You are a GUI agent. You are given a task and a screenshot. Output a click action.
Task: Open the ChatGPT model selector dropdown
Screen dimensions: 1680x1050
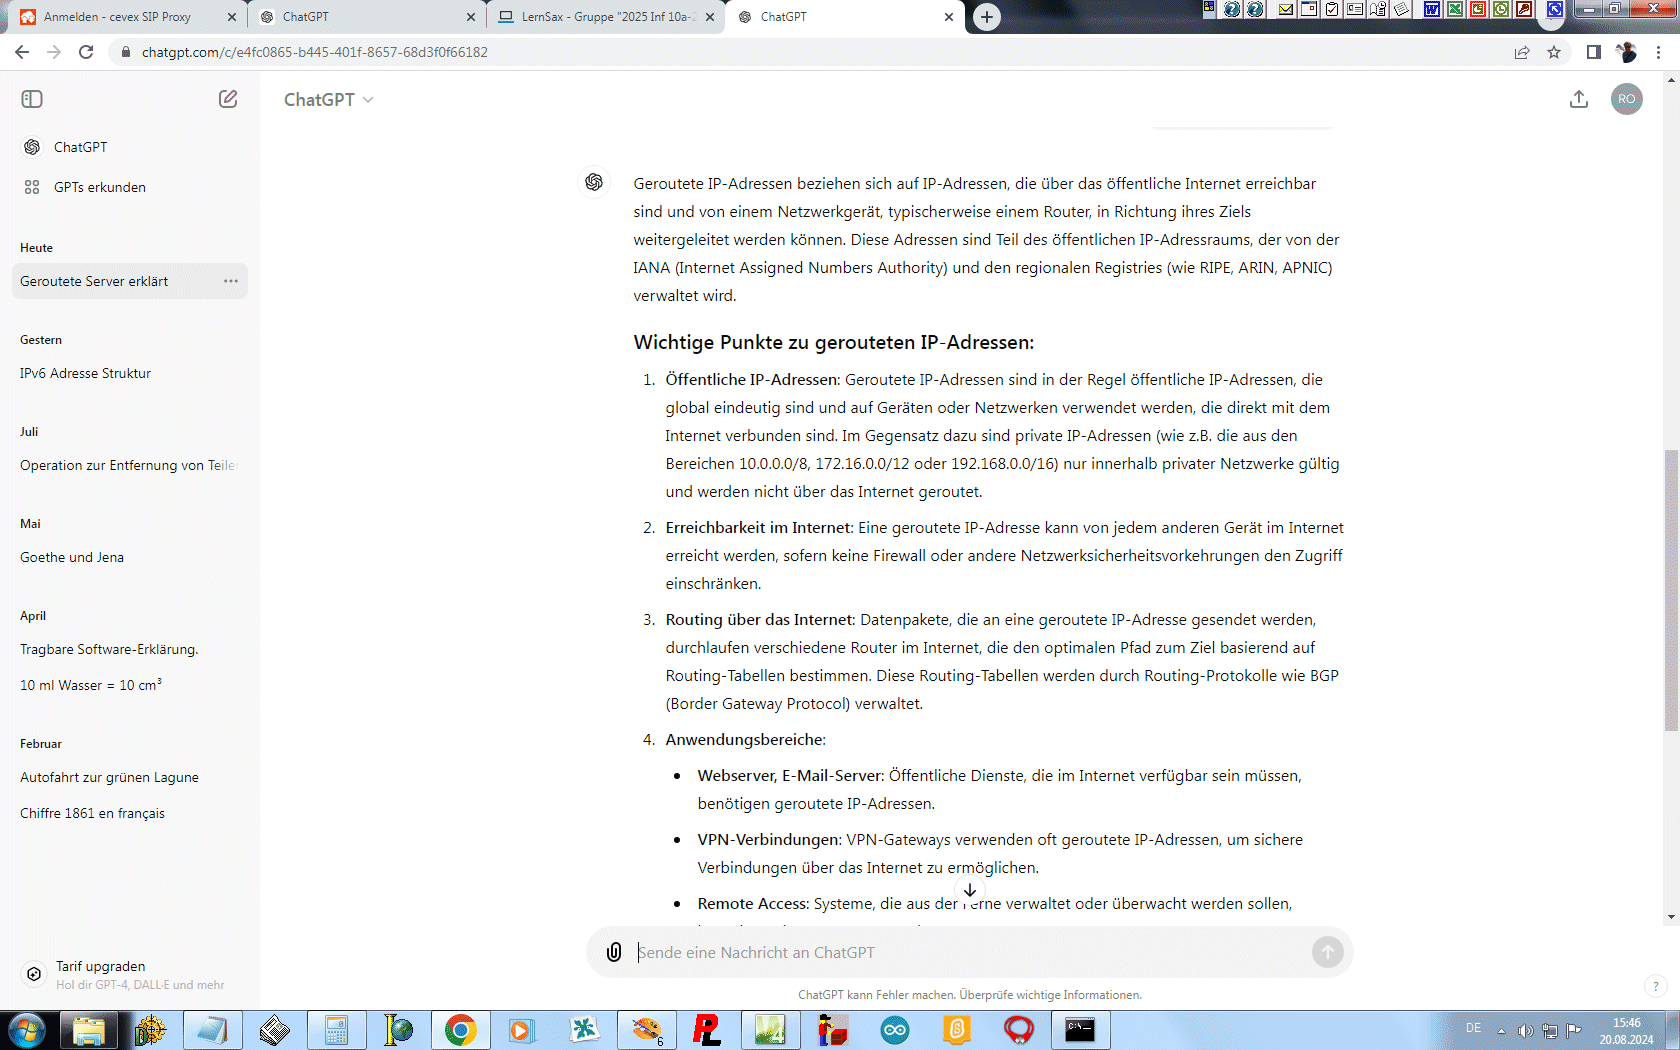point(328,99)
